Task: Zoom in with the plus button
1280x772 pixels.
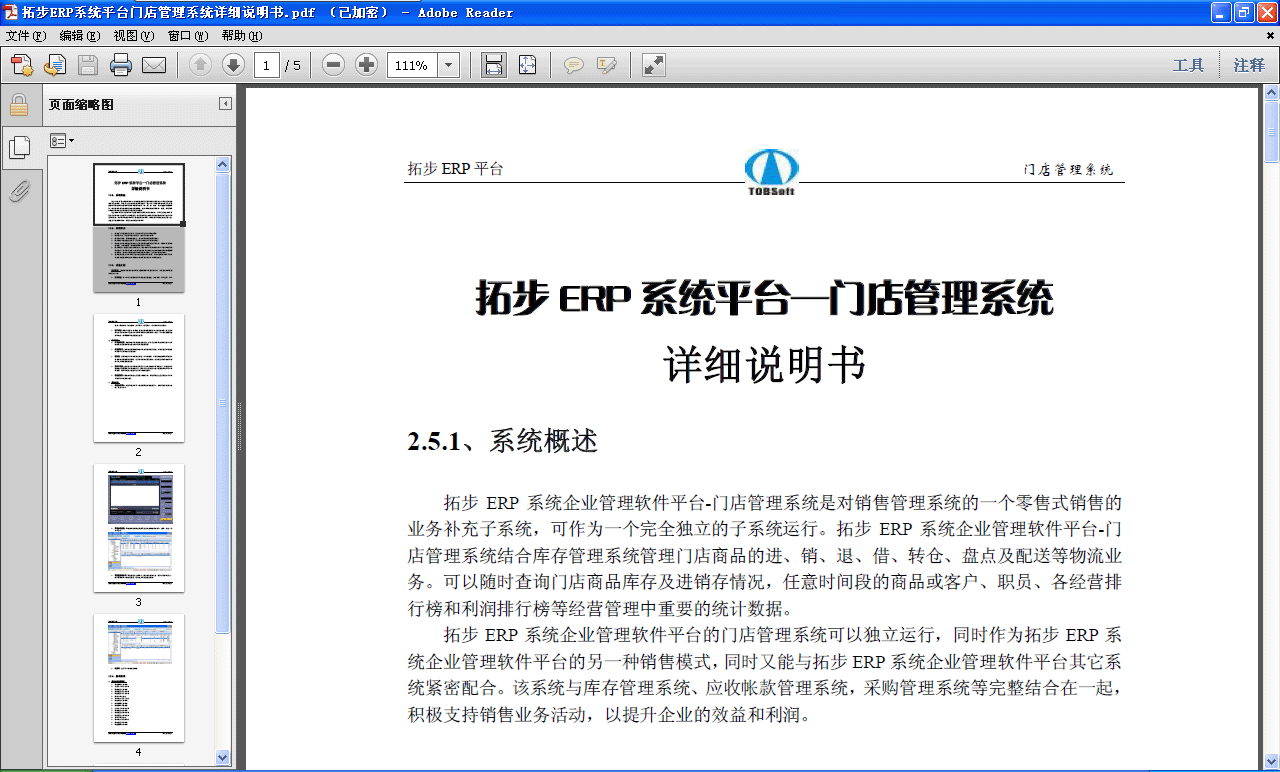Action: click(x=367, y=66)
